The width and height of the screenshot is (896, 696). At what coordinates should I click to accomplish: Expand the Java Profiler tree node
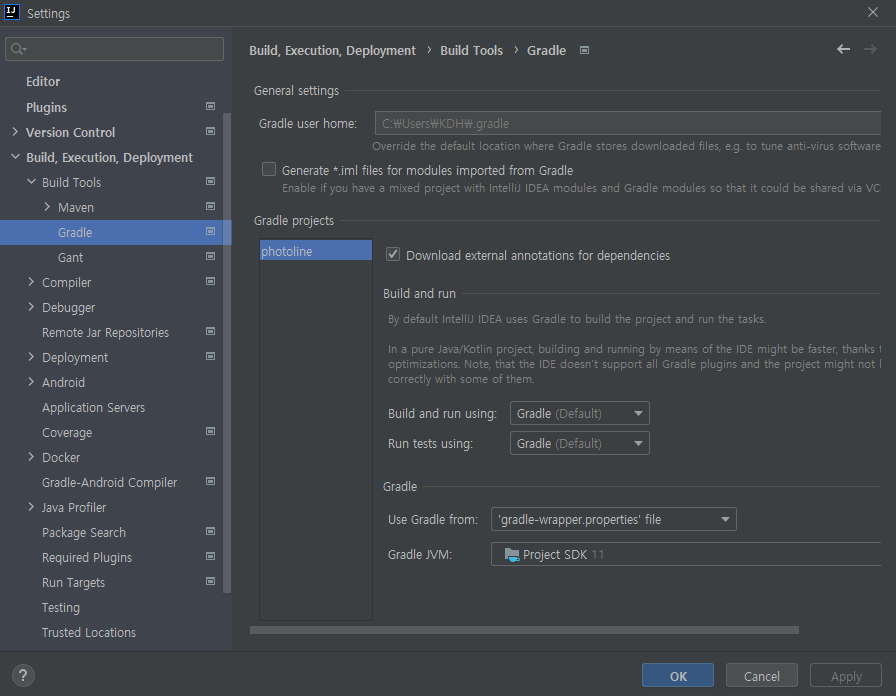tap(31, 507)
